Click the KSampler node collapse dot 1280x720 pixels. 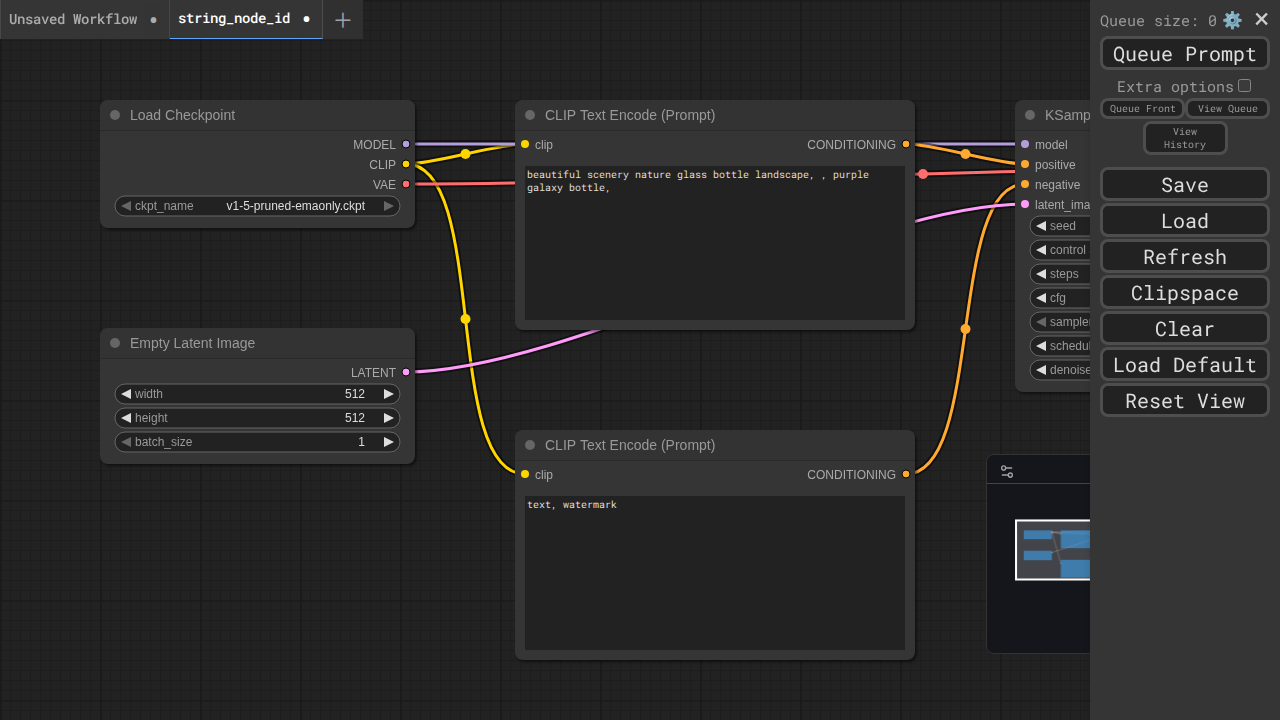1030,115
